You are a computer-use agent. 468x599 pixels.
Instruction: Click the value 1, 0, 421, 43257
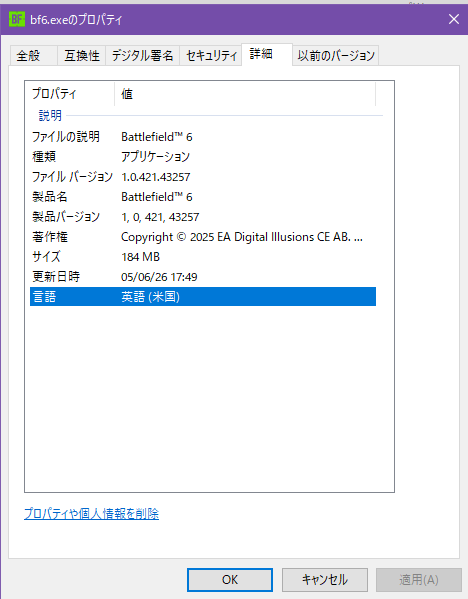tap(160, 217)
